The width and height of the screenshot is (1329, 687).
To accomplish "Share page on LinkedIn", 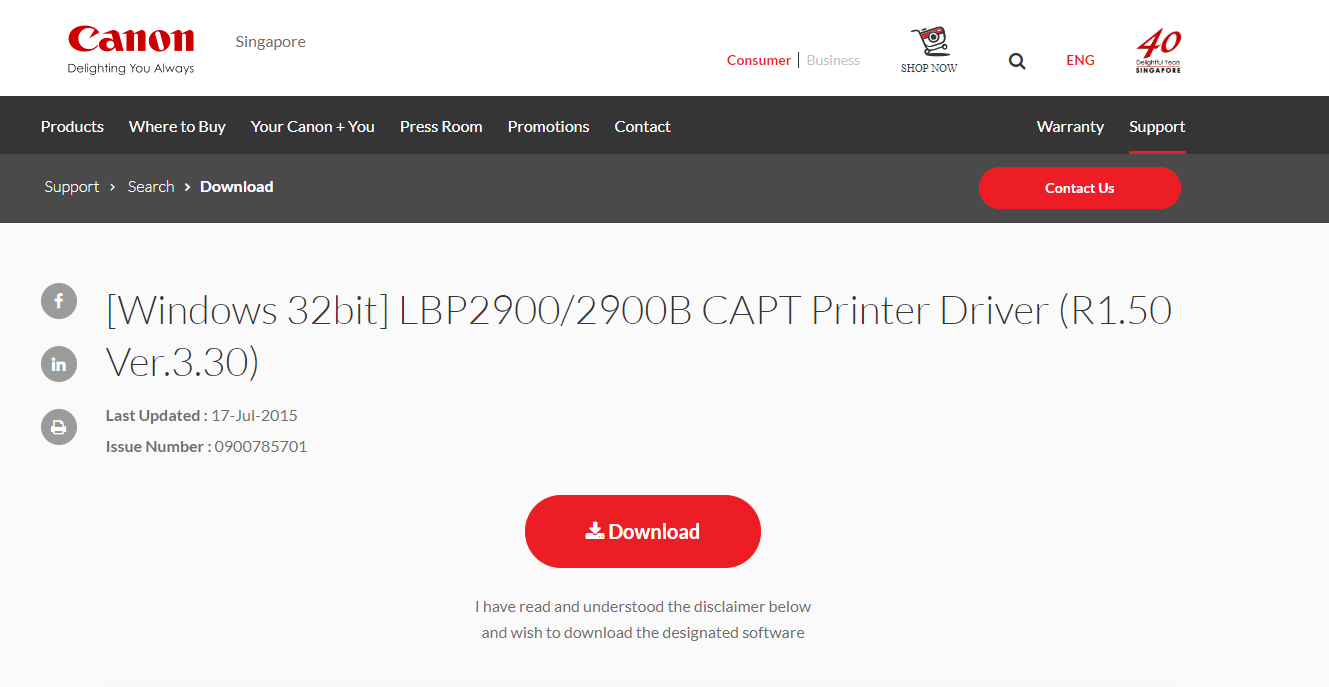I will pyautogui.click(x=59, y=364).
